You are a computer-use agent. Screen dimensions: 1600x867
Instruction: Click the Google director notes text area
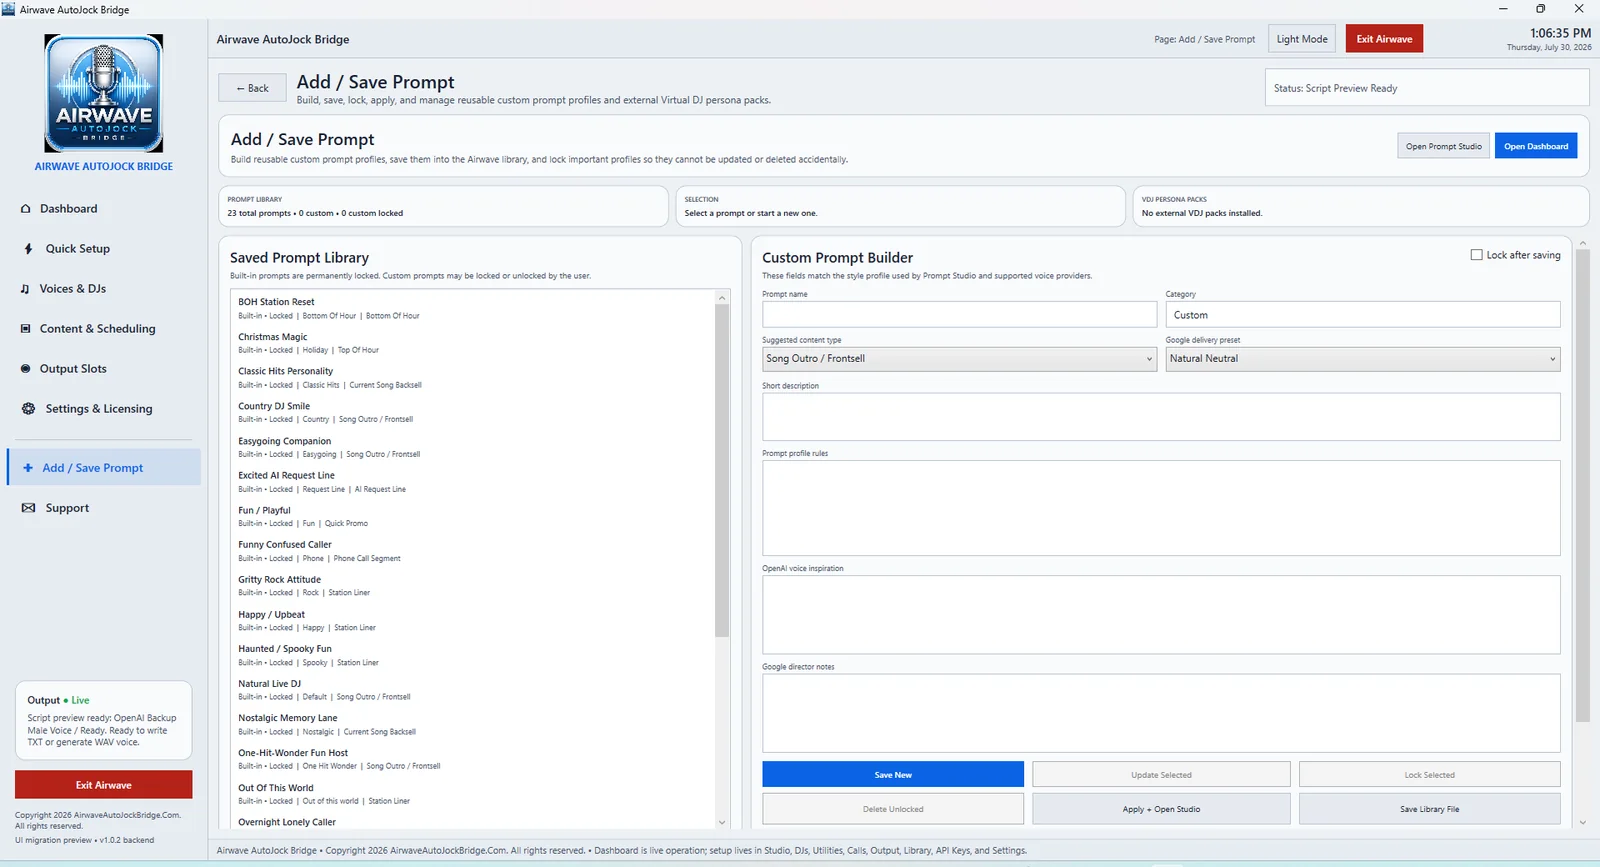click(1161, 713)
